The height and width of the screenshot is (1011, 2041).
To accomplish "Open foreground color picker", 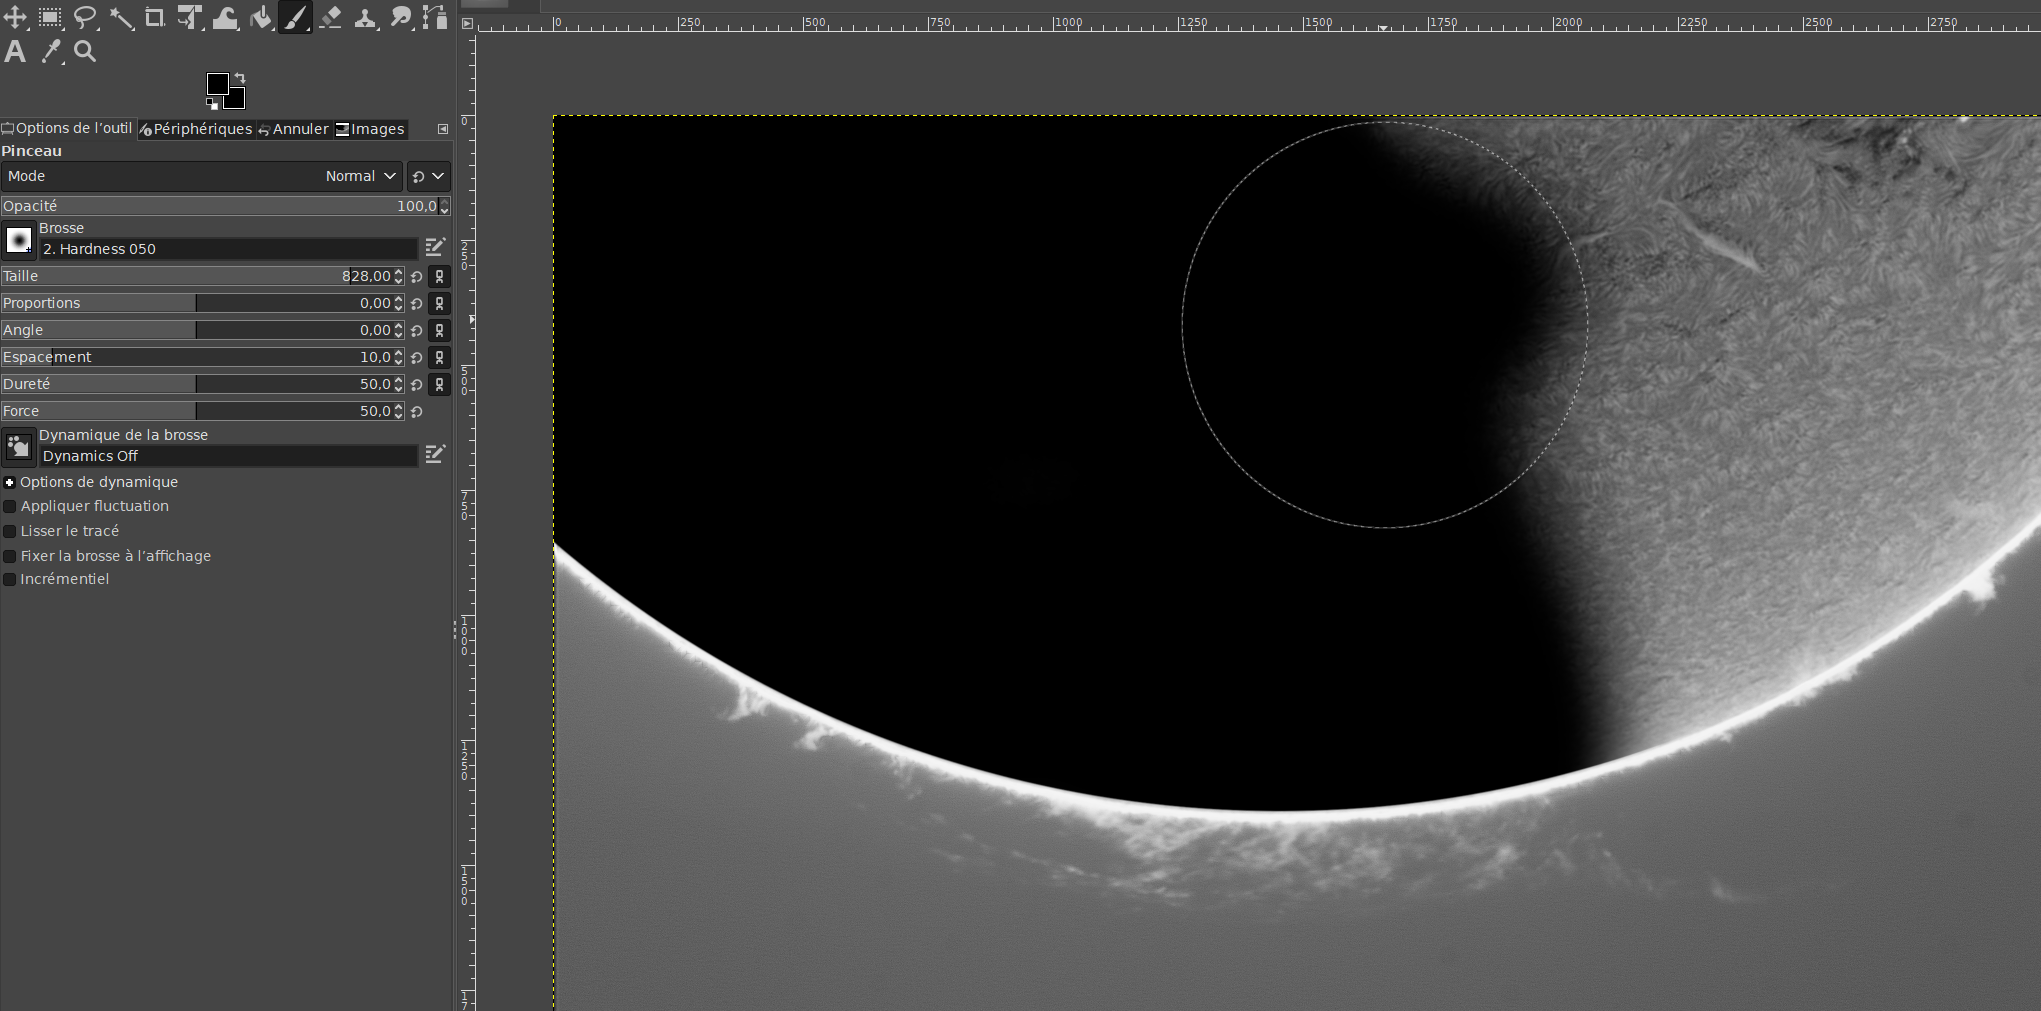I will pyautogui.click(x=217, y=83).
